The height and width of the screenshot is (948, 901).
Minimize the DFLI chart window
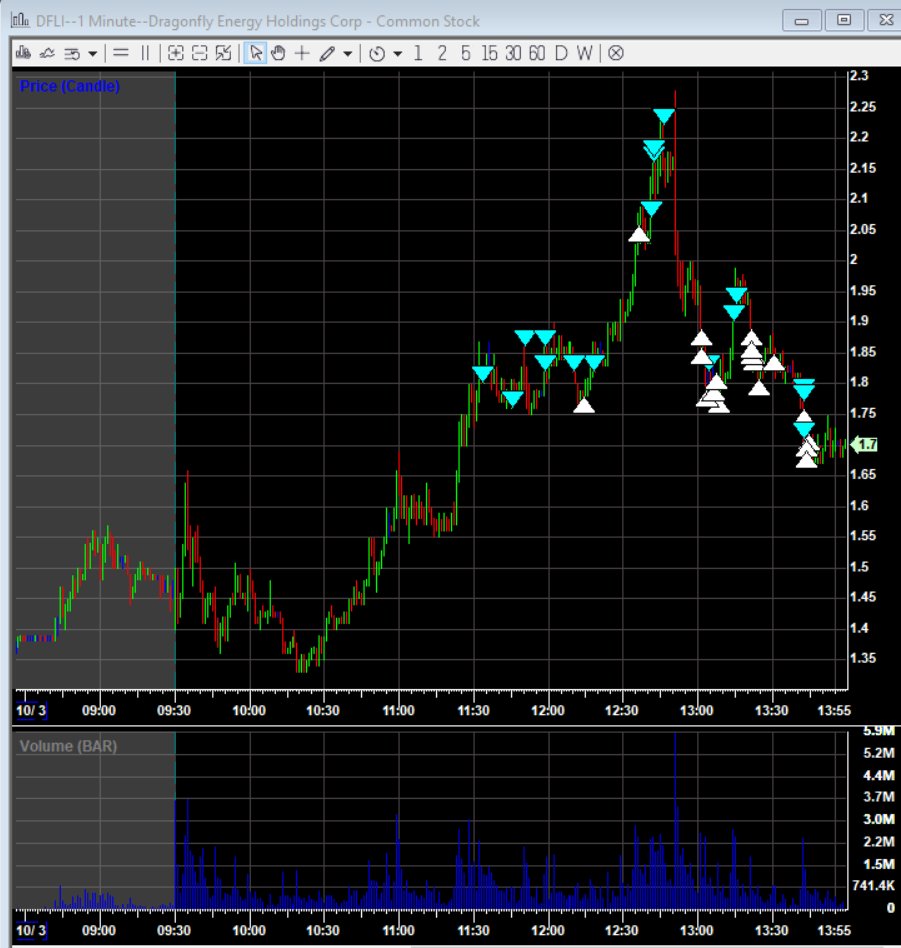802,21
